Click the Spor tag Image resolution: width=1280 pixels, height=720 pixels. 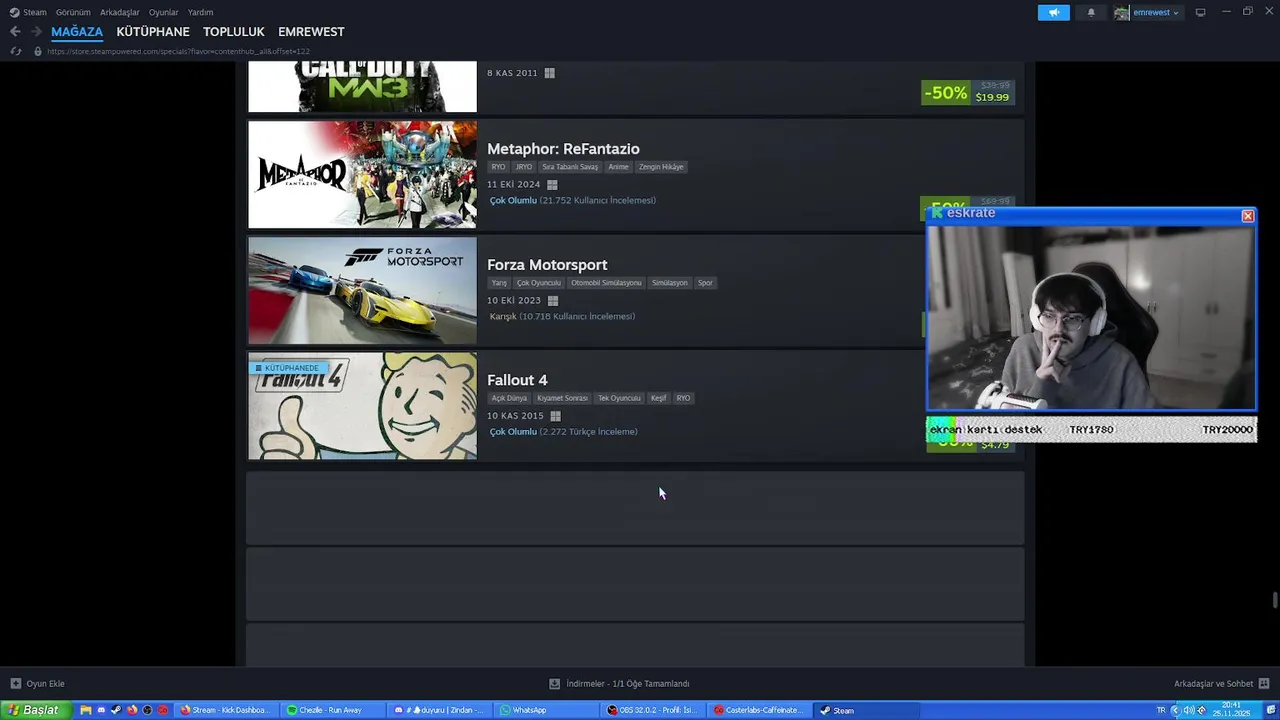(x=705, y=283)
